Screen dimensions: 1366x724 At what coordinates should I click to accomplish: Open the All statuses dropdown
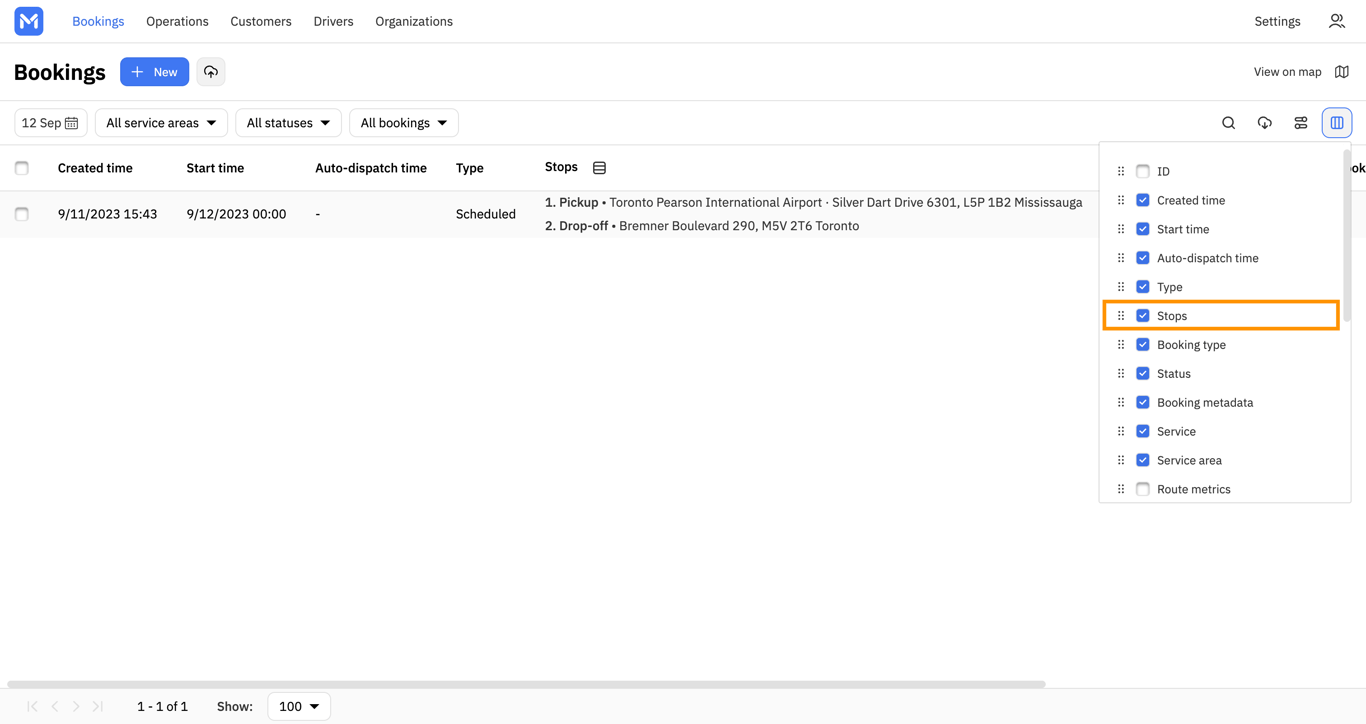tap(288, 123)
